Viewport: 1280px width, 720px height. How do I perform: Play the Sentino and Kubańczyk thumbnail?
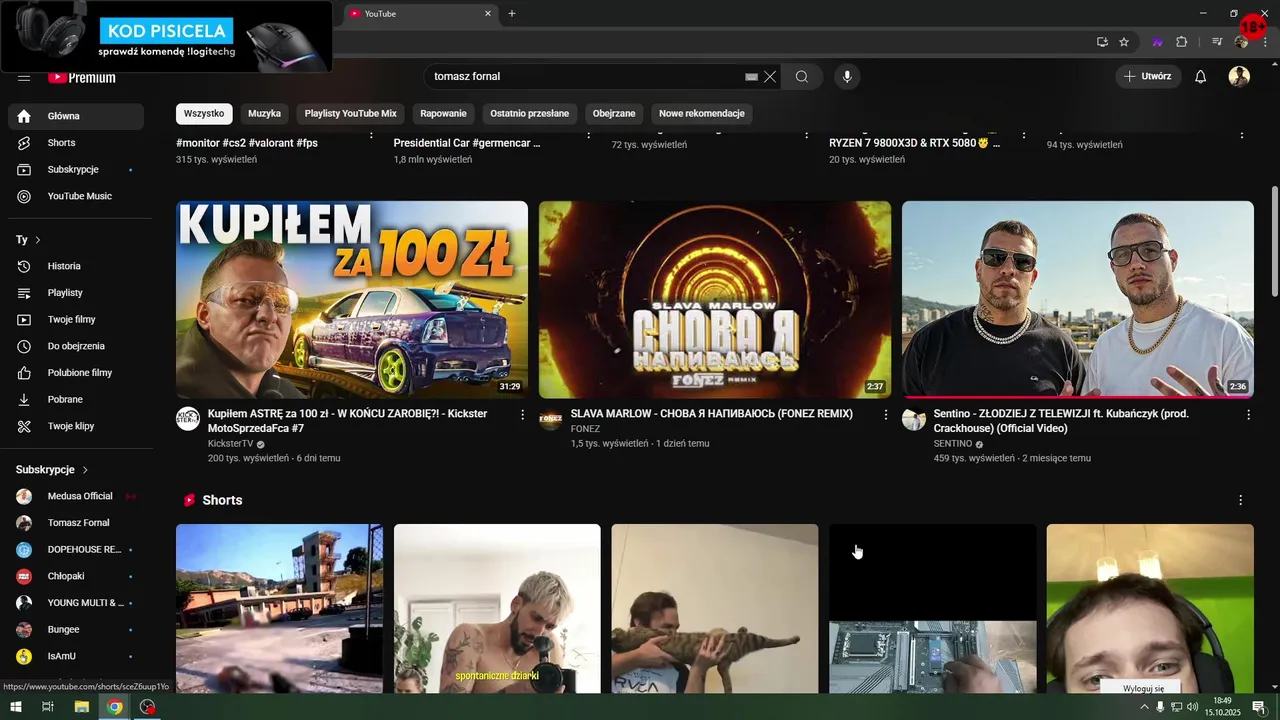coord(1078,300)
